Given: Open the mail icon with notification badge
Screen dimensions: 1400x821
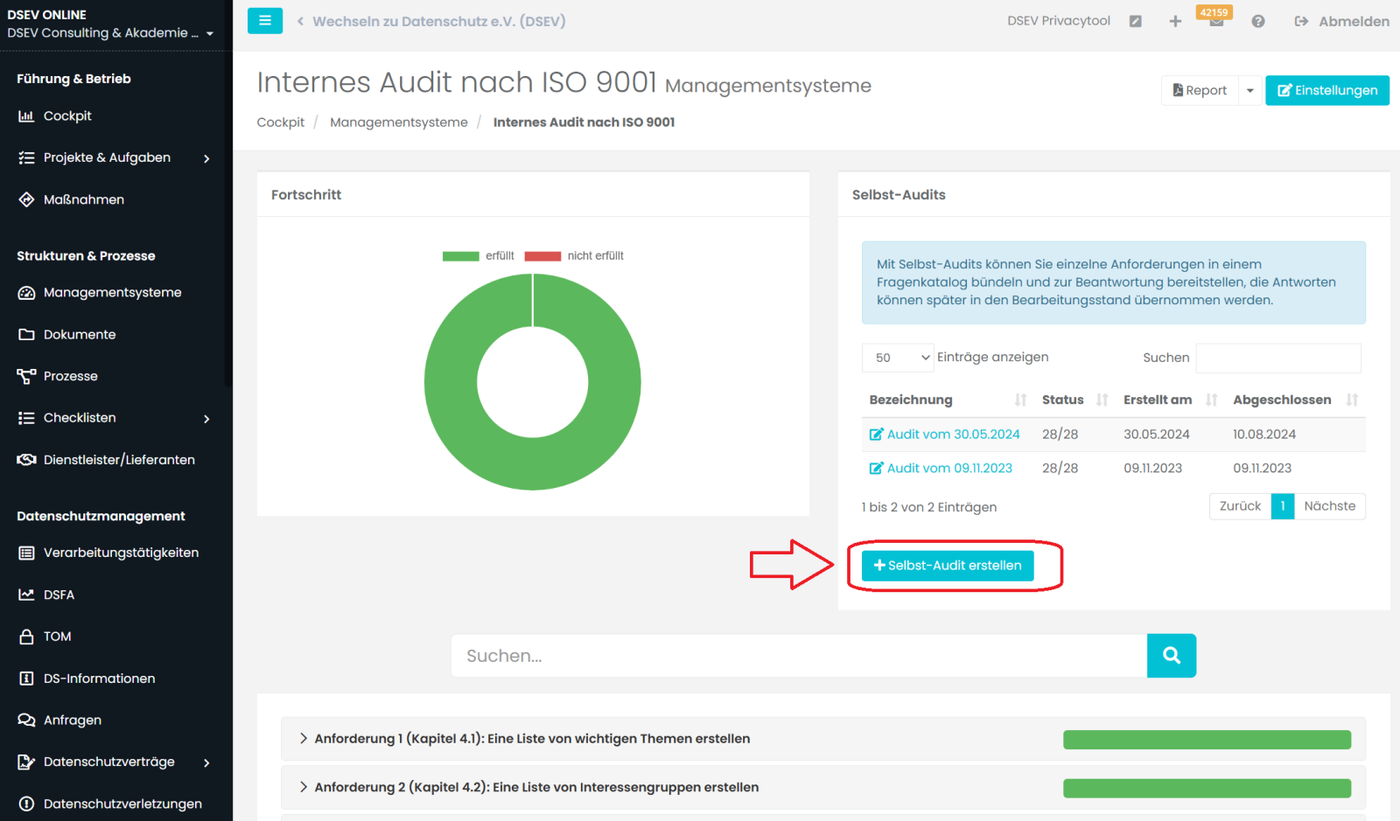Looking at the screenshot, I should [1216, 22].
